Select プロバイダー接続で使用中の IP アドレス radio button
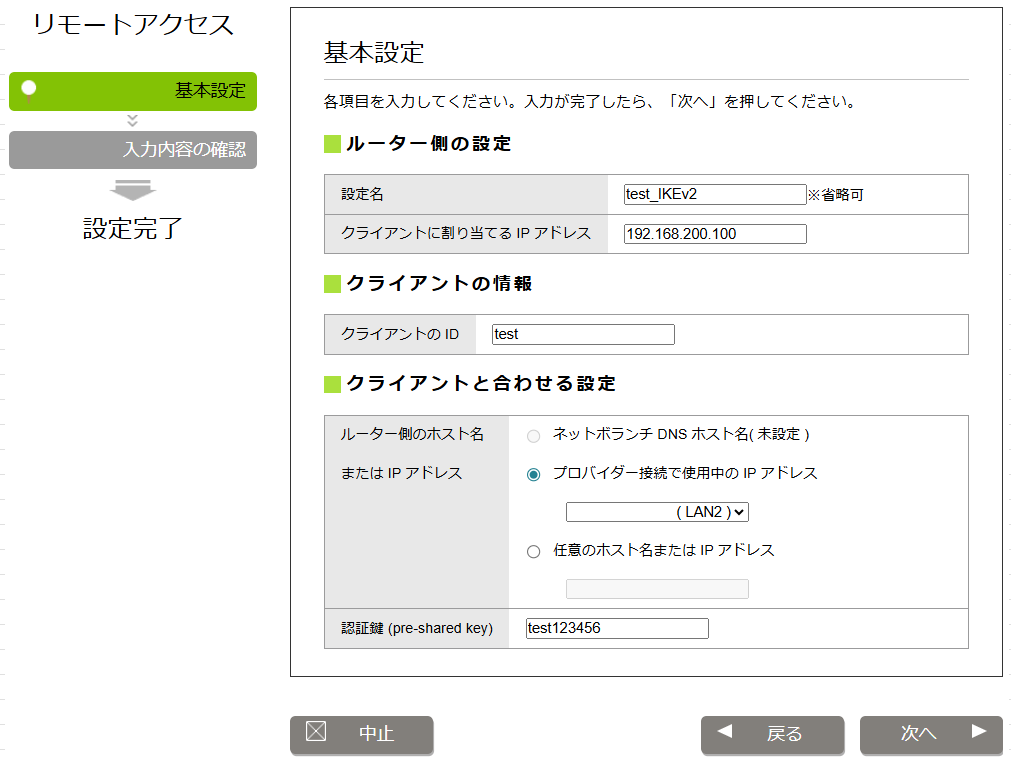1011x764 pixels. [533, 474]
